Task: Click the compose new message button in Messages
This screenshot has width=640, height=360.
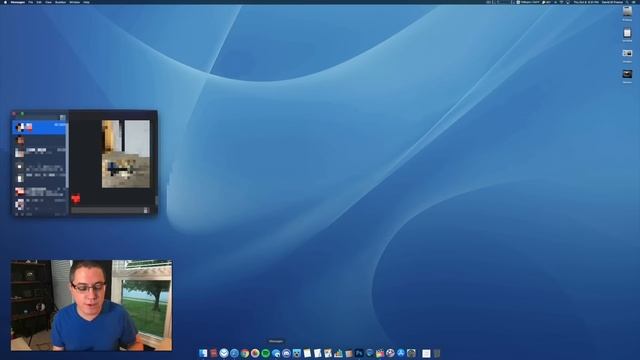Action: point(62,118)
